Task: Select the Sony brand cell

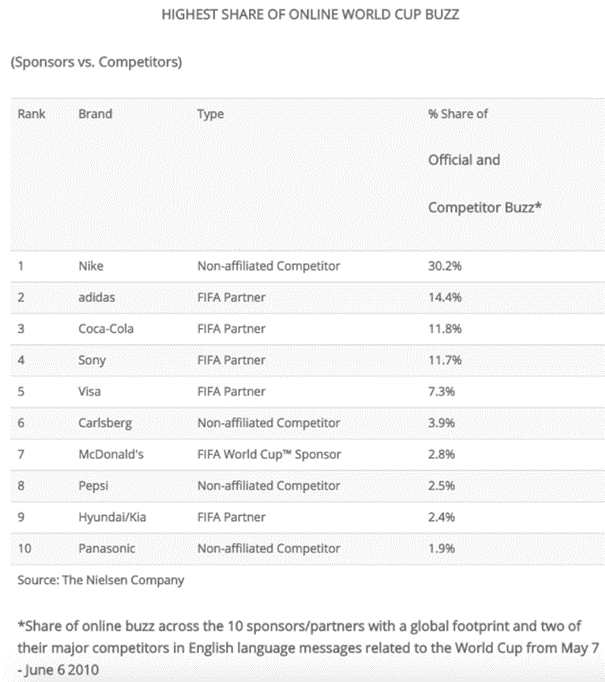Action: [92, 360]
